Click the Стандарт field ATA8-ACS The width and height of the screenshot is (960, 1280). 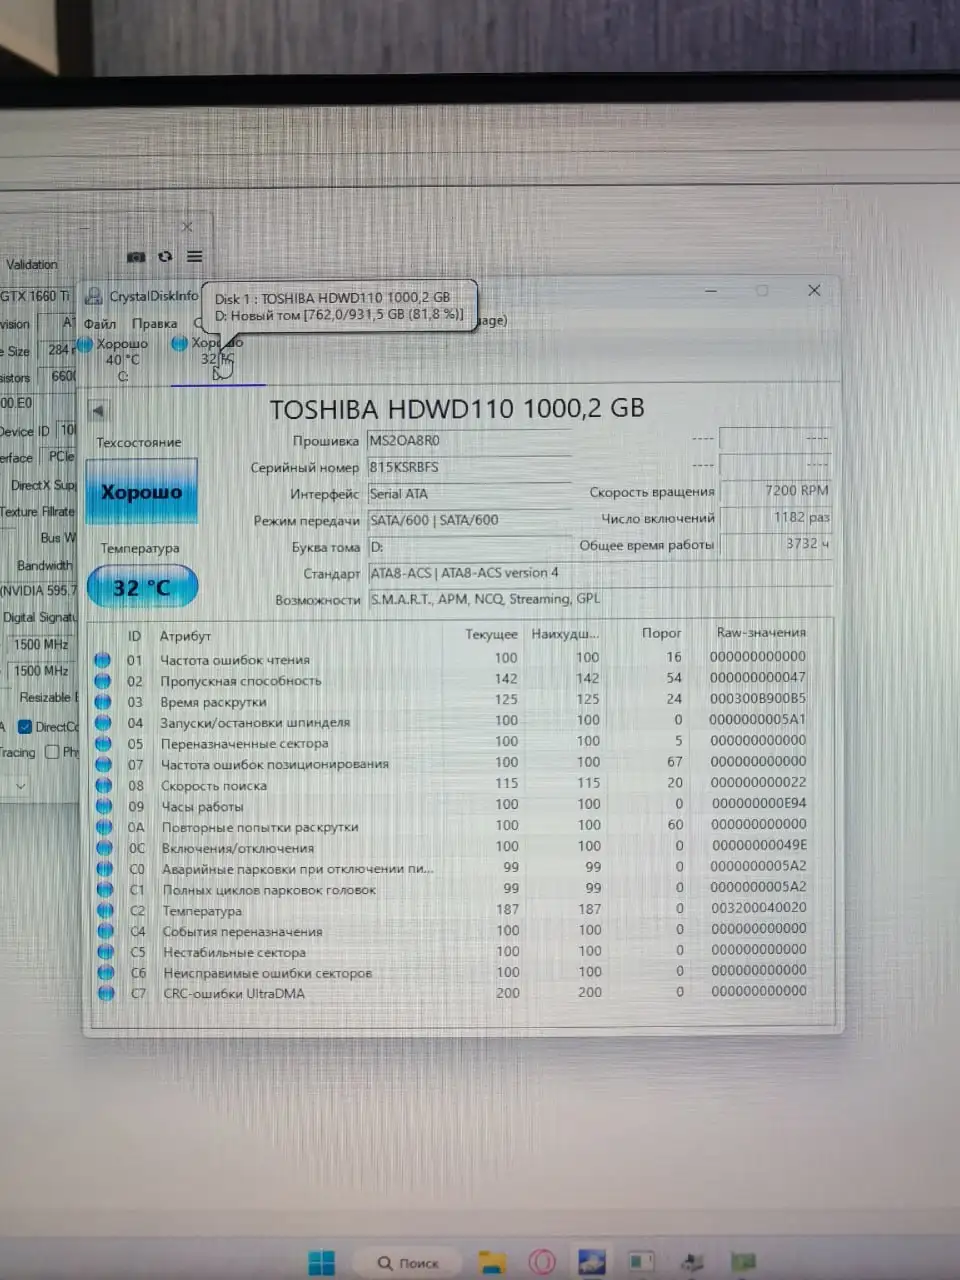[600, 573]
